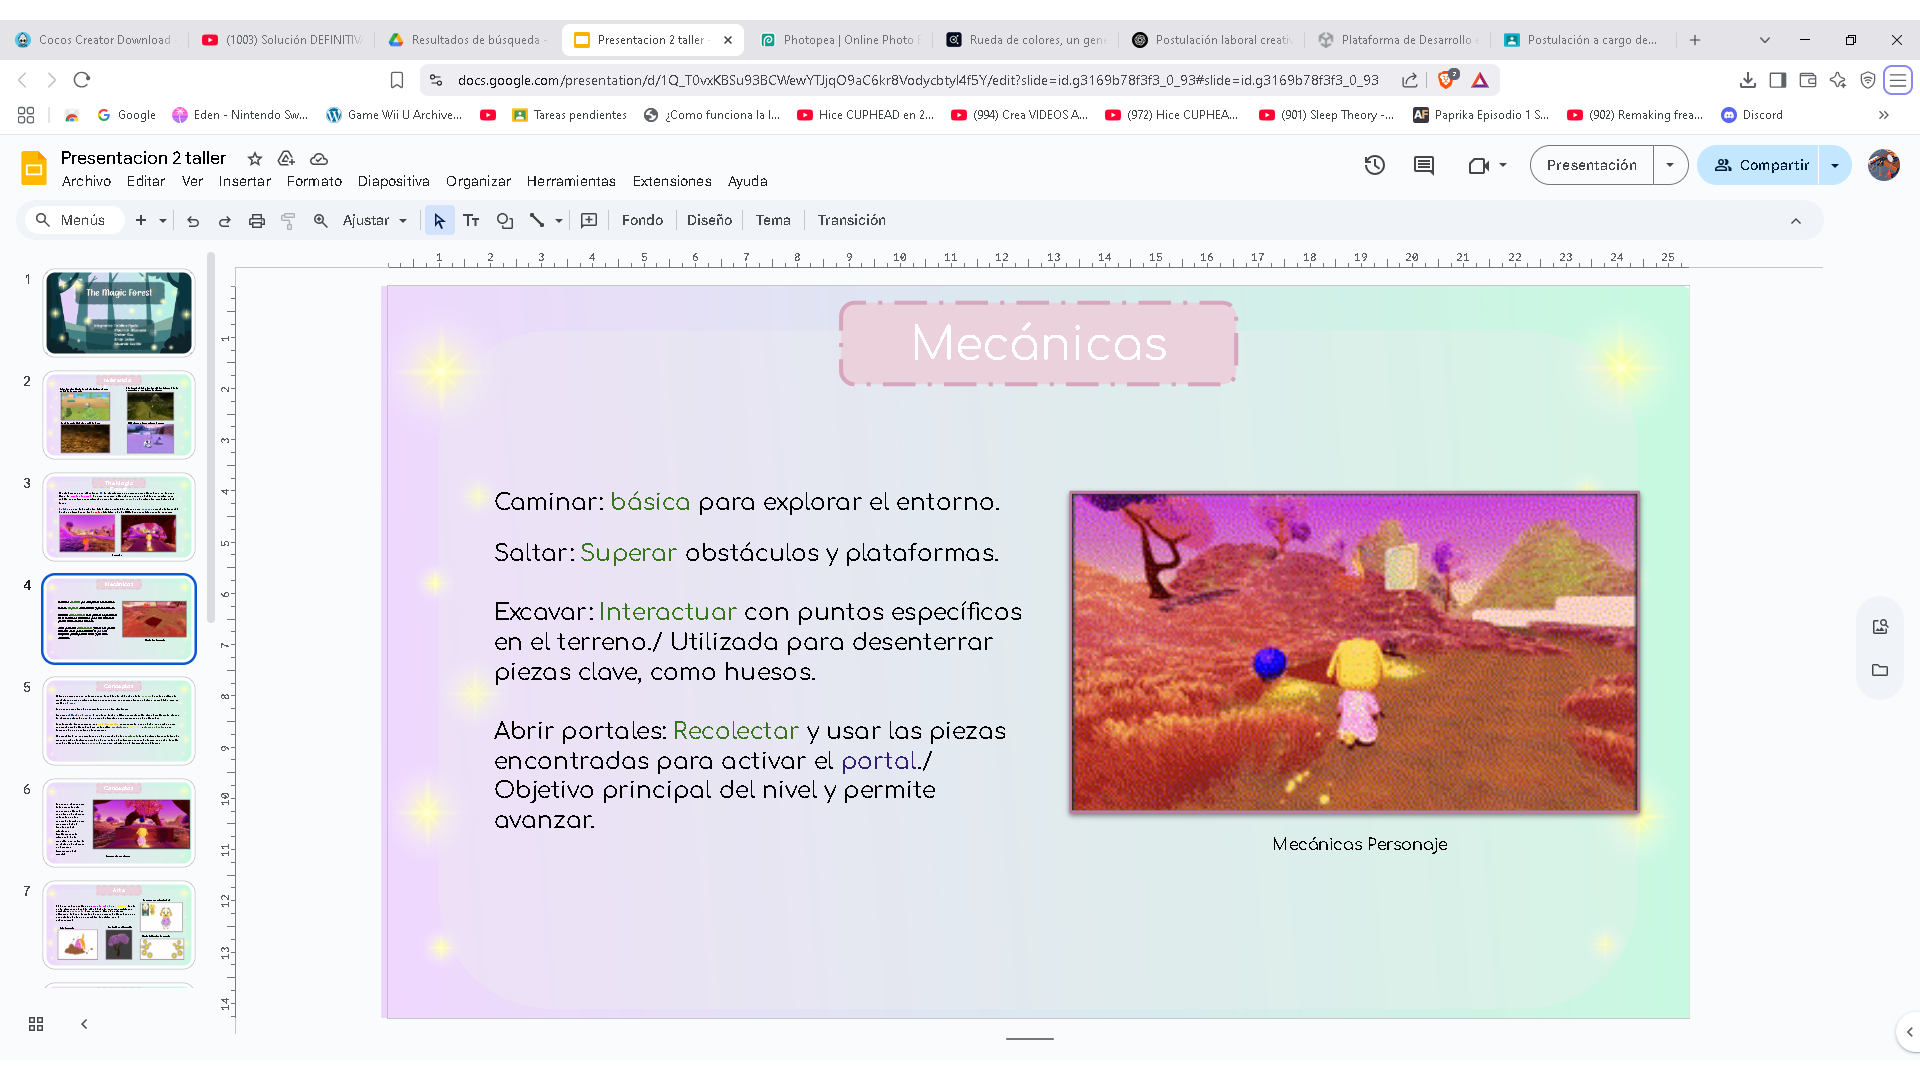Viewport: 1920px width, 1080px height.
Task: Select the Shape tool icon
Action: point(505,221)
